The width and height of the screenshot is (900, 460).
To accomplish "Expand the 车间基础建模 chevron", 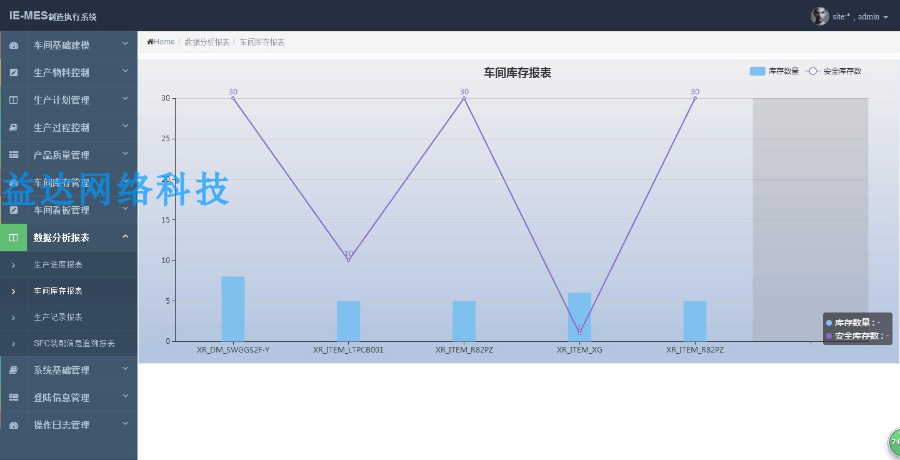I will click(125, 44).
